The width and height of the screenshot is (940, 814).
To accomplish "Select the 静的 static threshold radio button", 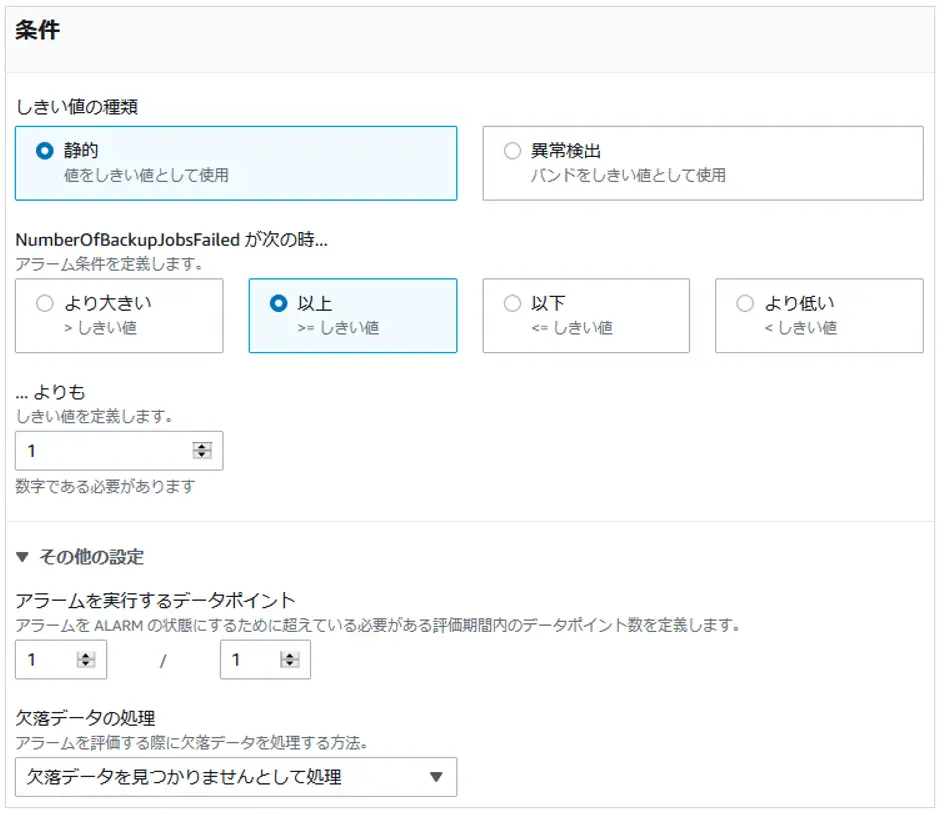I will pos(44,150).
